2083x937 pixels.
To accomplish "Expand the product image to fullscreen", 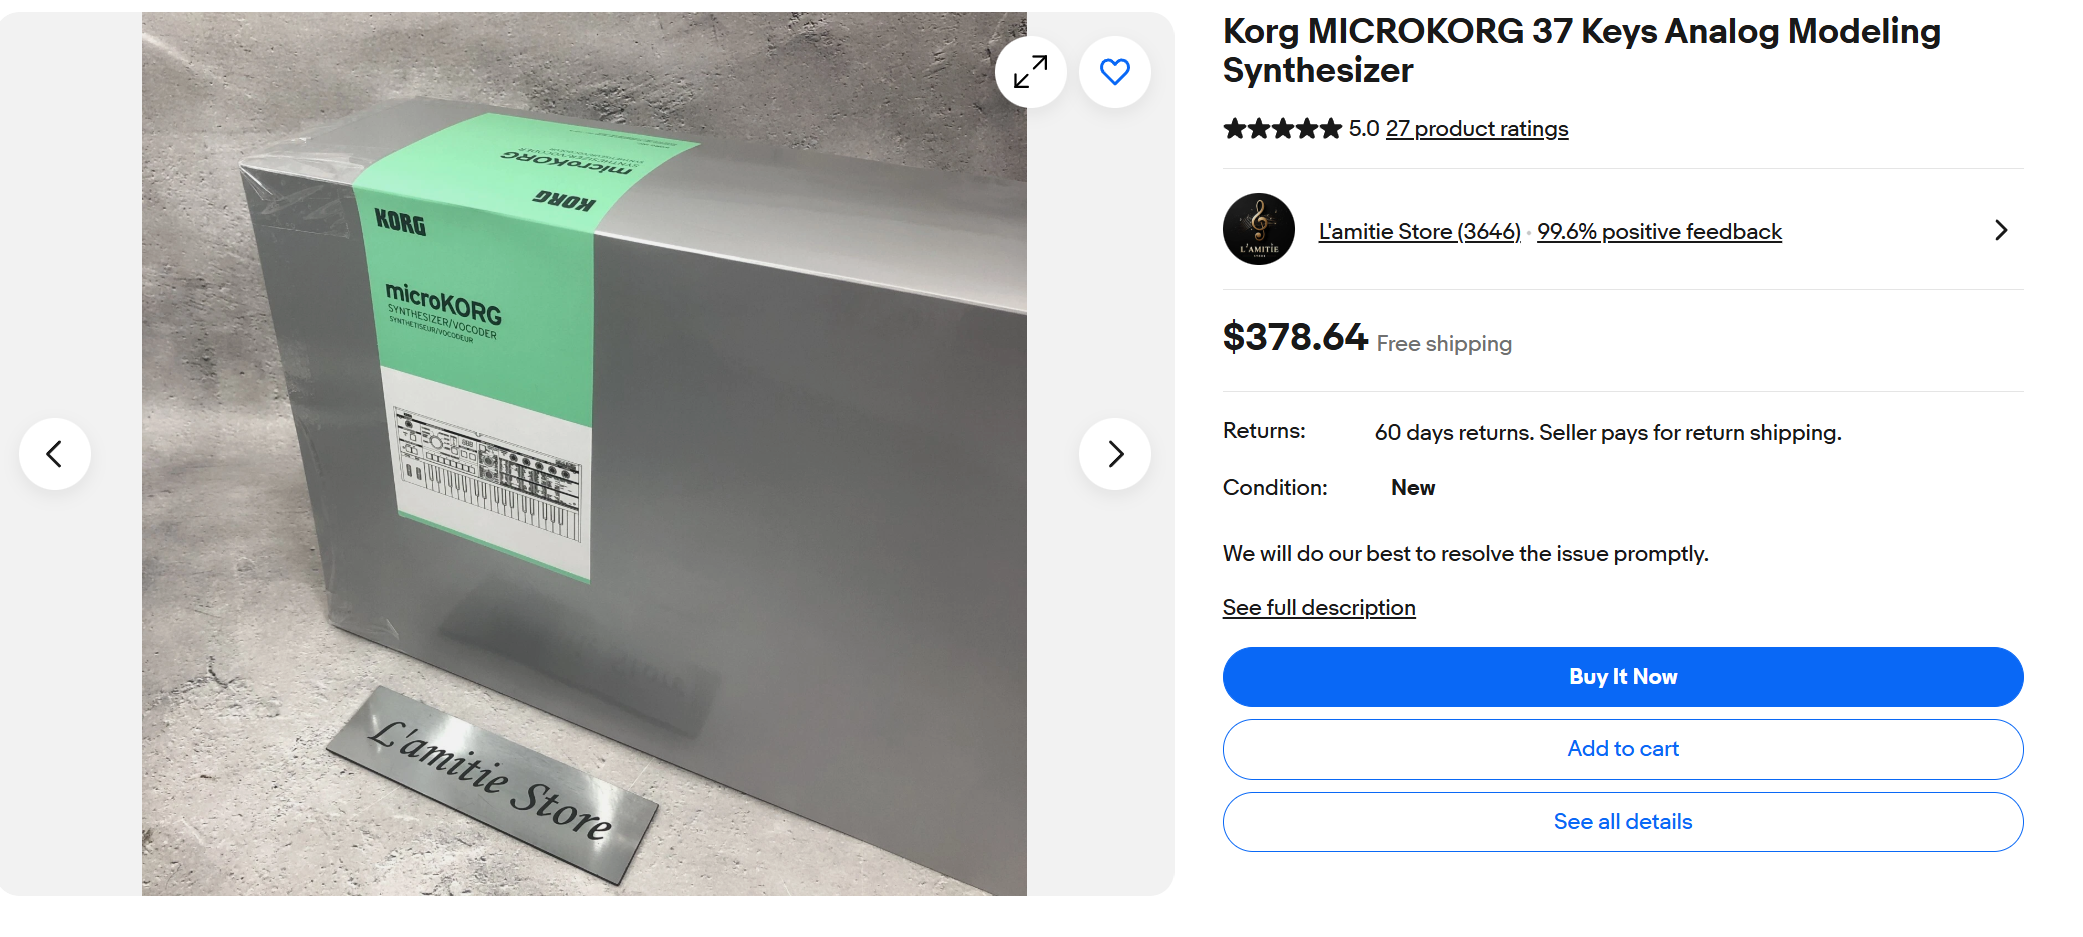I will tap(1030, 72).
